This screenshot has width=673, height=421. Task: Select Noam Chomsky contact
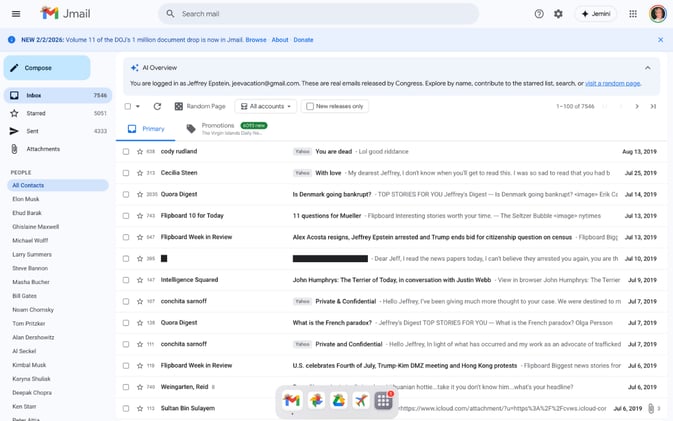pyautogui.click(x=33, y=310)
